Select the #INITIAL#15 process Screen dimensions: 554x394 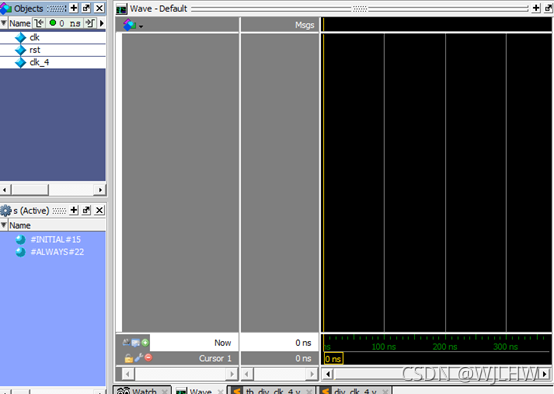coord(55,240)
